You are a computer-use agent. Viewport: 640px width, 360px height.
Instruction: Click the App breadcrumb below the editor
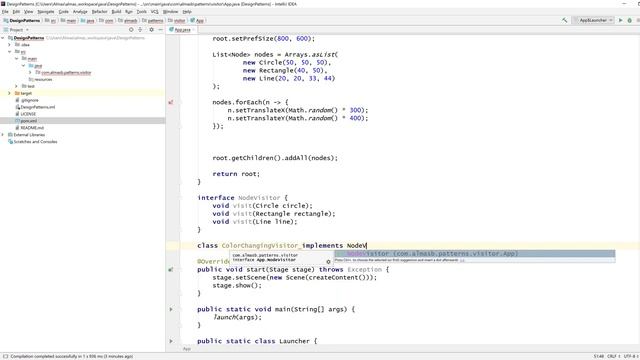coord(187,349)
